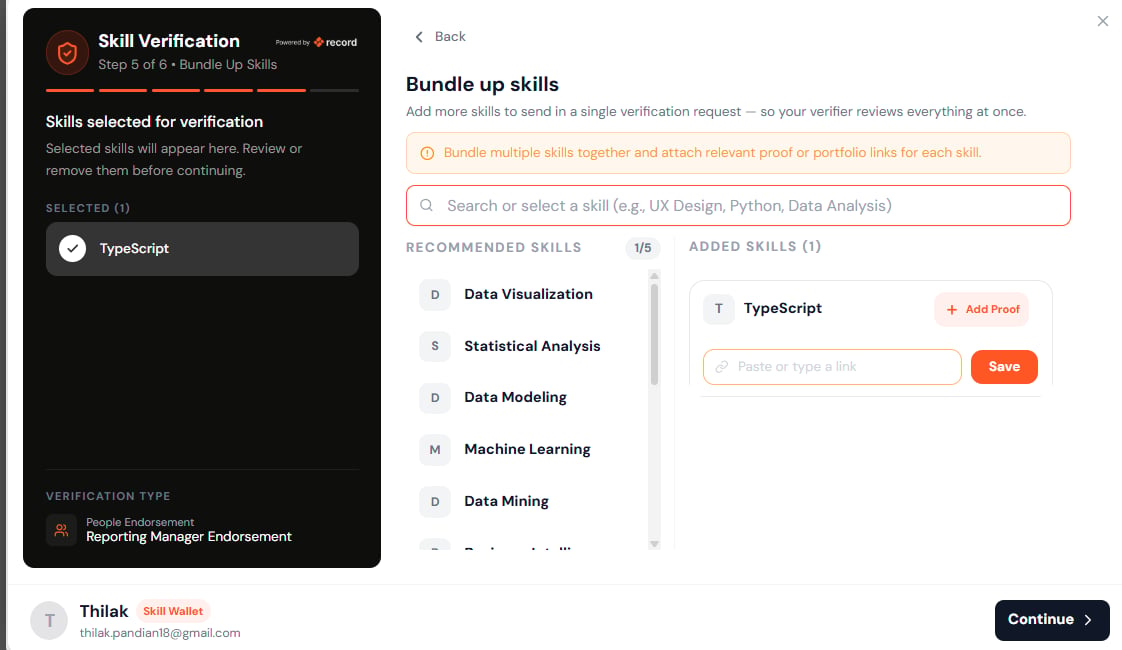1122x650 pixels.
Task: Click the Thilak profile avatar
Action: [49, 620]
